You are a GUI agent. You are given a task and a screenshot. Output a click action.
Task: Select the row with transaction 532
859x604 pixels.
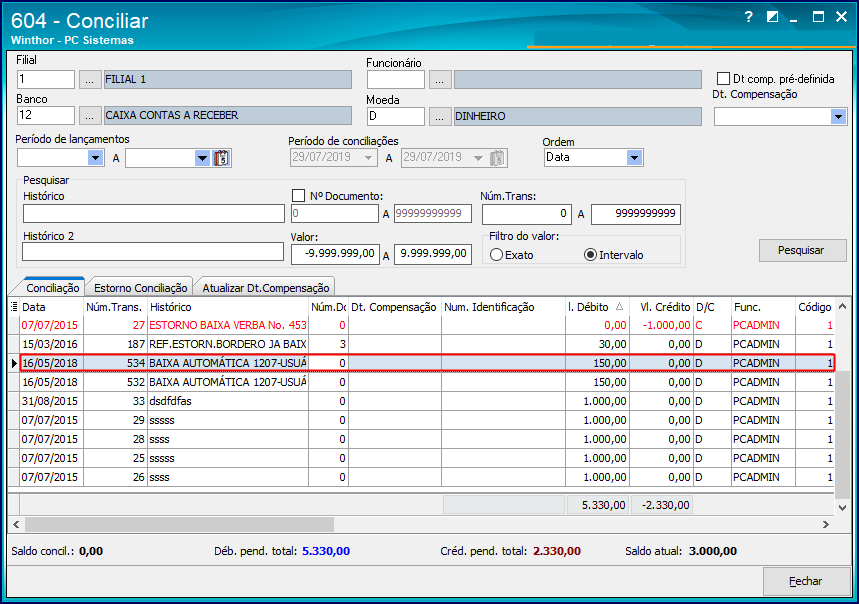tap(427, 382)
